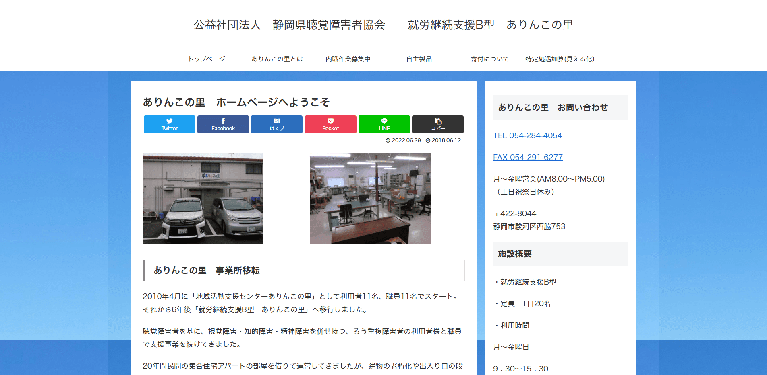Open the last navigation item on 特定処遇改善
Viewport: 767px width, 375px height.
(560, 59)
